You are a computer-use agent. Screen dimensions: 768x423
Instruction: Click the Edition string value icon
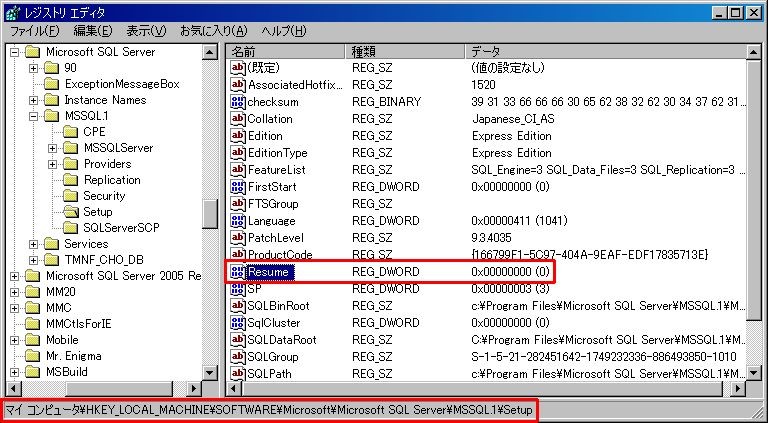pyautogui.click(x=238, y=136)
